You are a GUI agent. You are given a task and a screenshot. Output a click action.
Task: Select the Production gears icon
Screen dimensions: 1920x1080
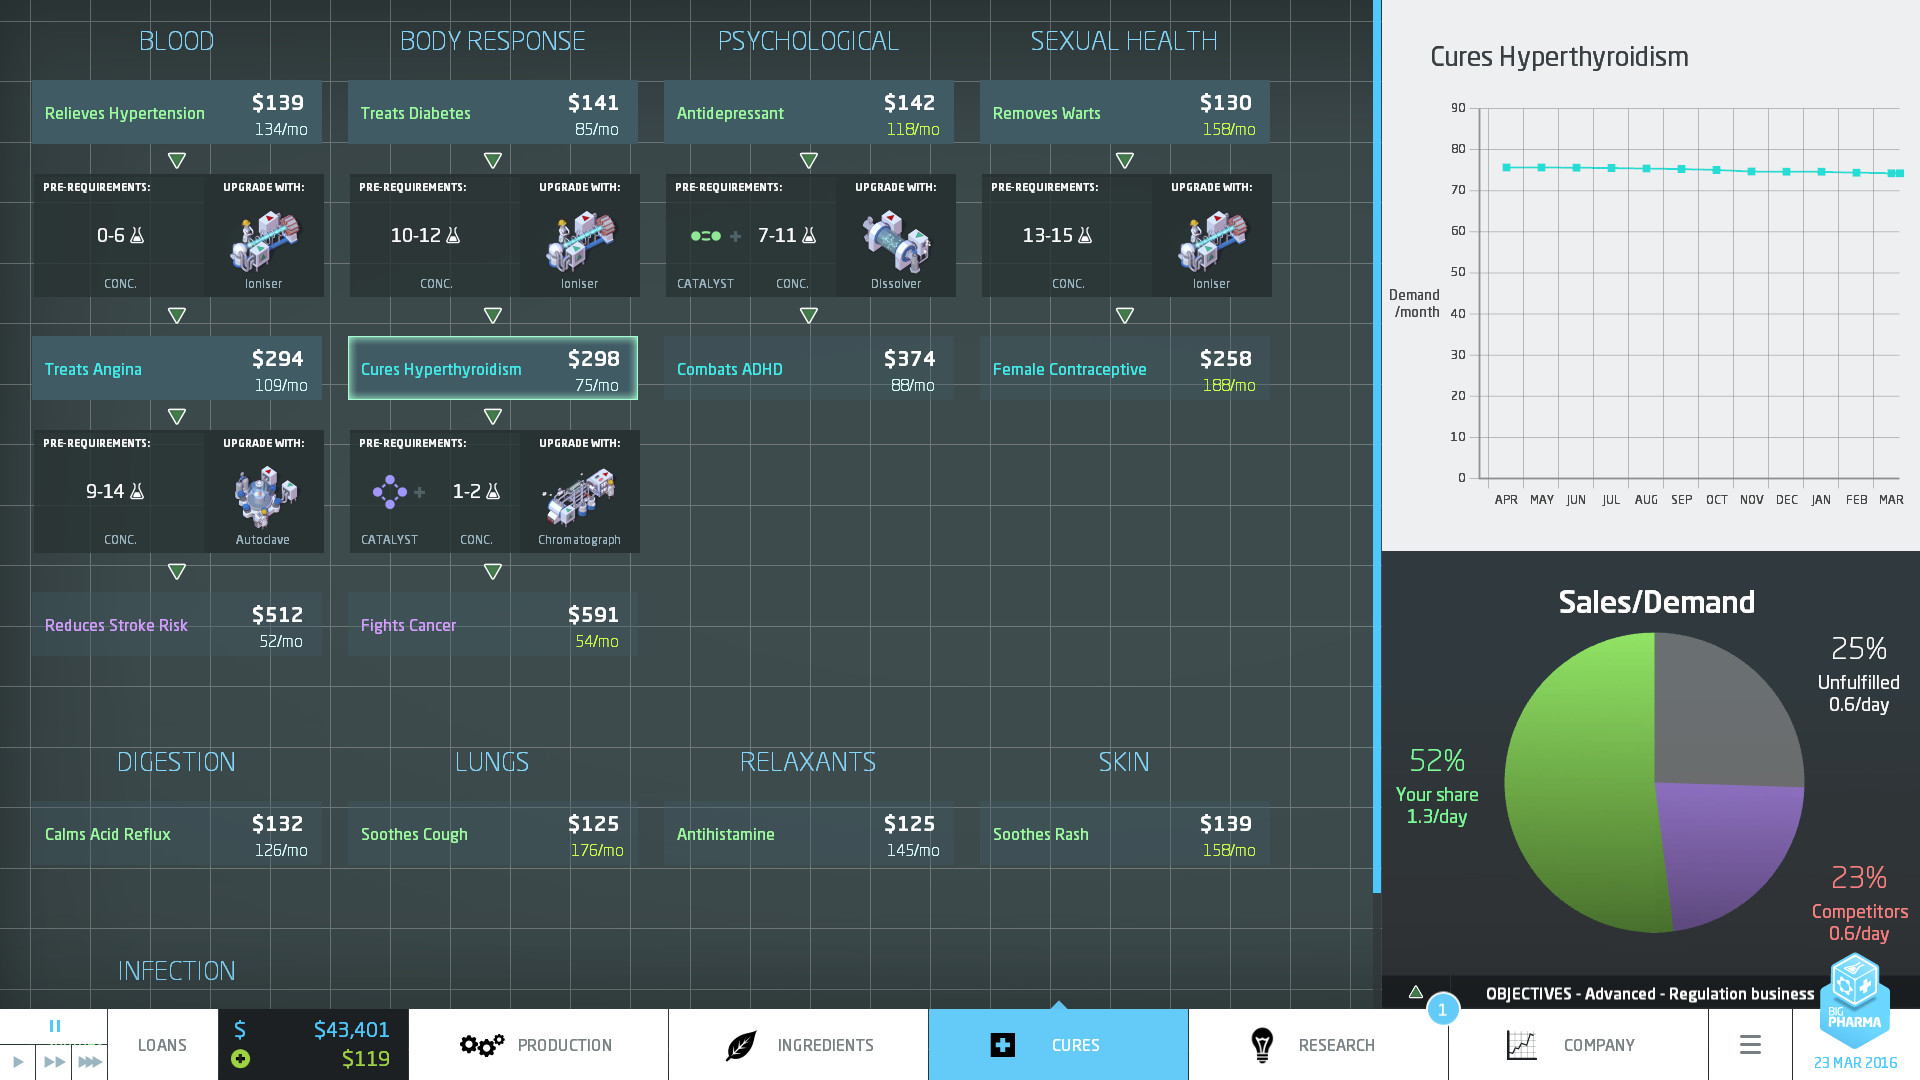(x=481, y=1044)
